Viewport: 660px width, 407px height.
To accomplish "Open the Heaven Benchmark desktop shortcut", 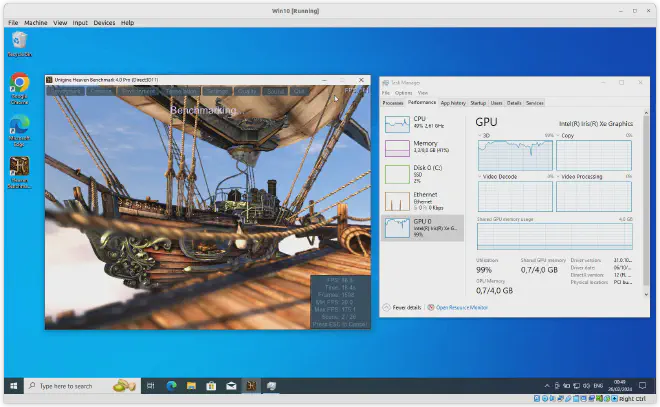I will [x=19, y=167].
